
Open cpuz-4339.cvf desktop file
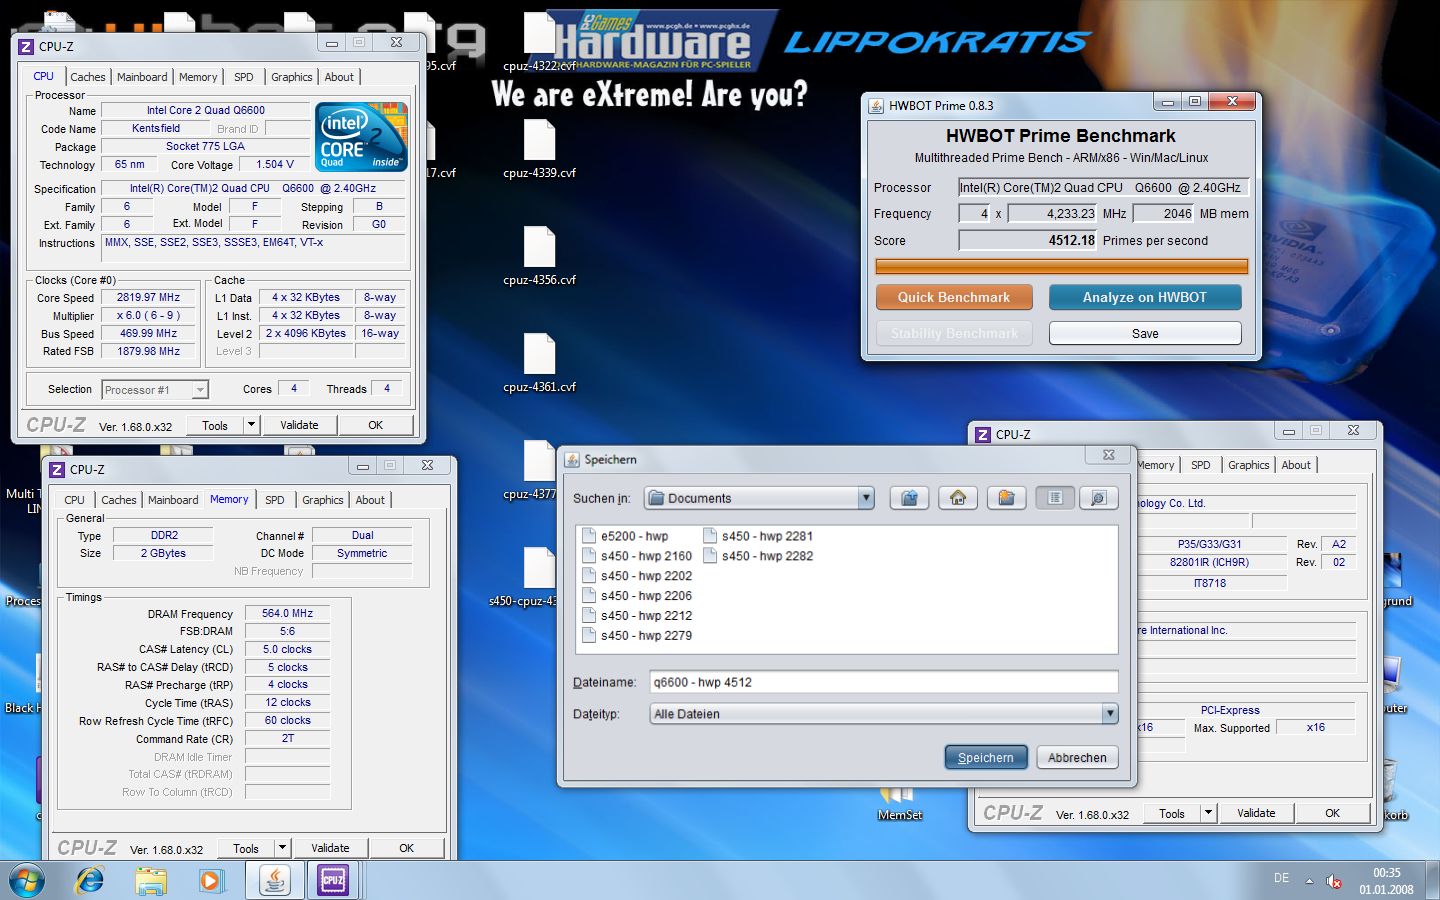pos(540,149)
